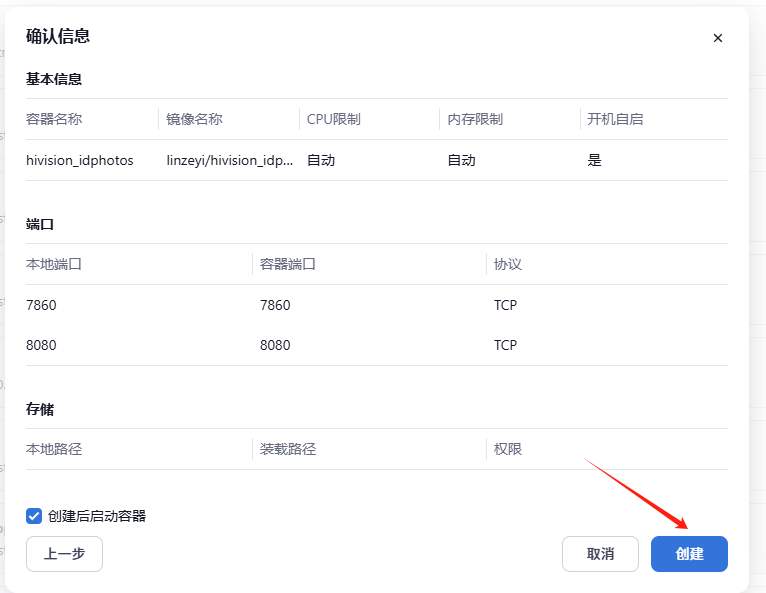
Task: Select the 内存限制 column header
Action: coord(475,119)
